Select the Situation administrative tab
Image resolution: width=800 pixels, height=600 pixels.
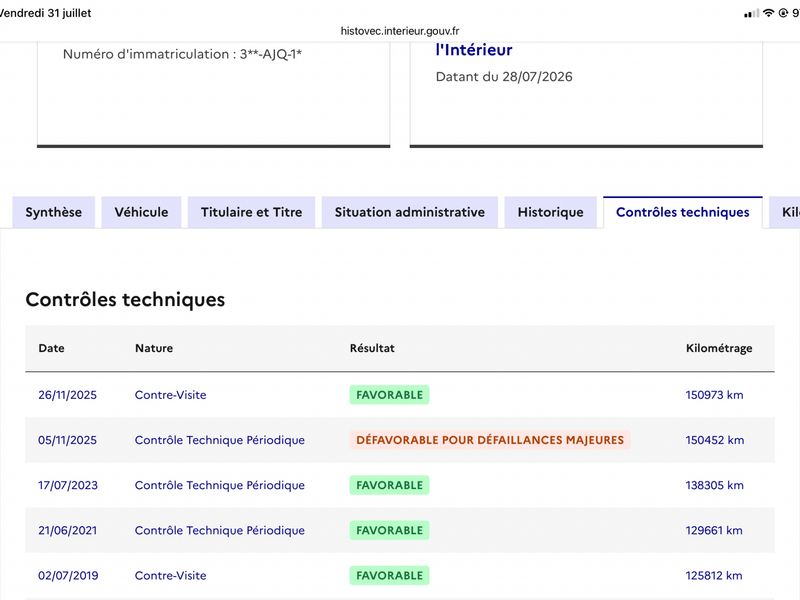click(410, 212)
